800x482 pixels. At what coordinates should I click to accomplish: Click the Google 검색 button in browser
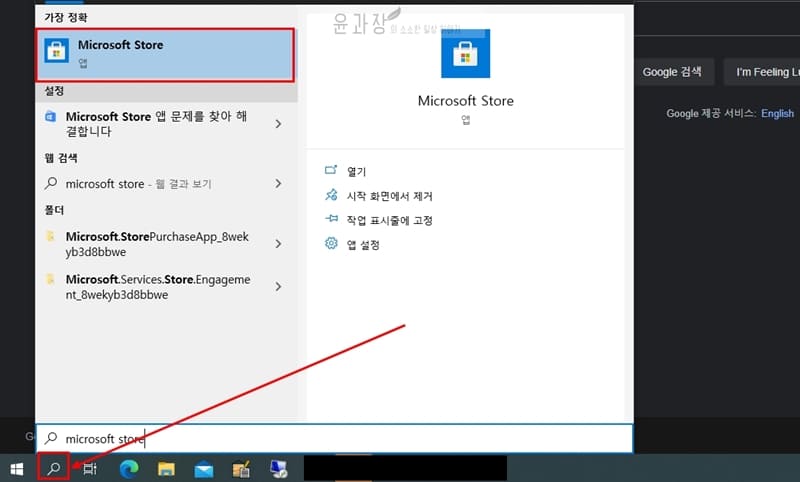tap(672, 72)
